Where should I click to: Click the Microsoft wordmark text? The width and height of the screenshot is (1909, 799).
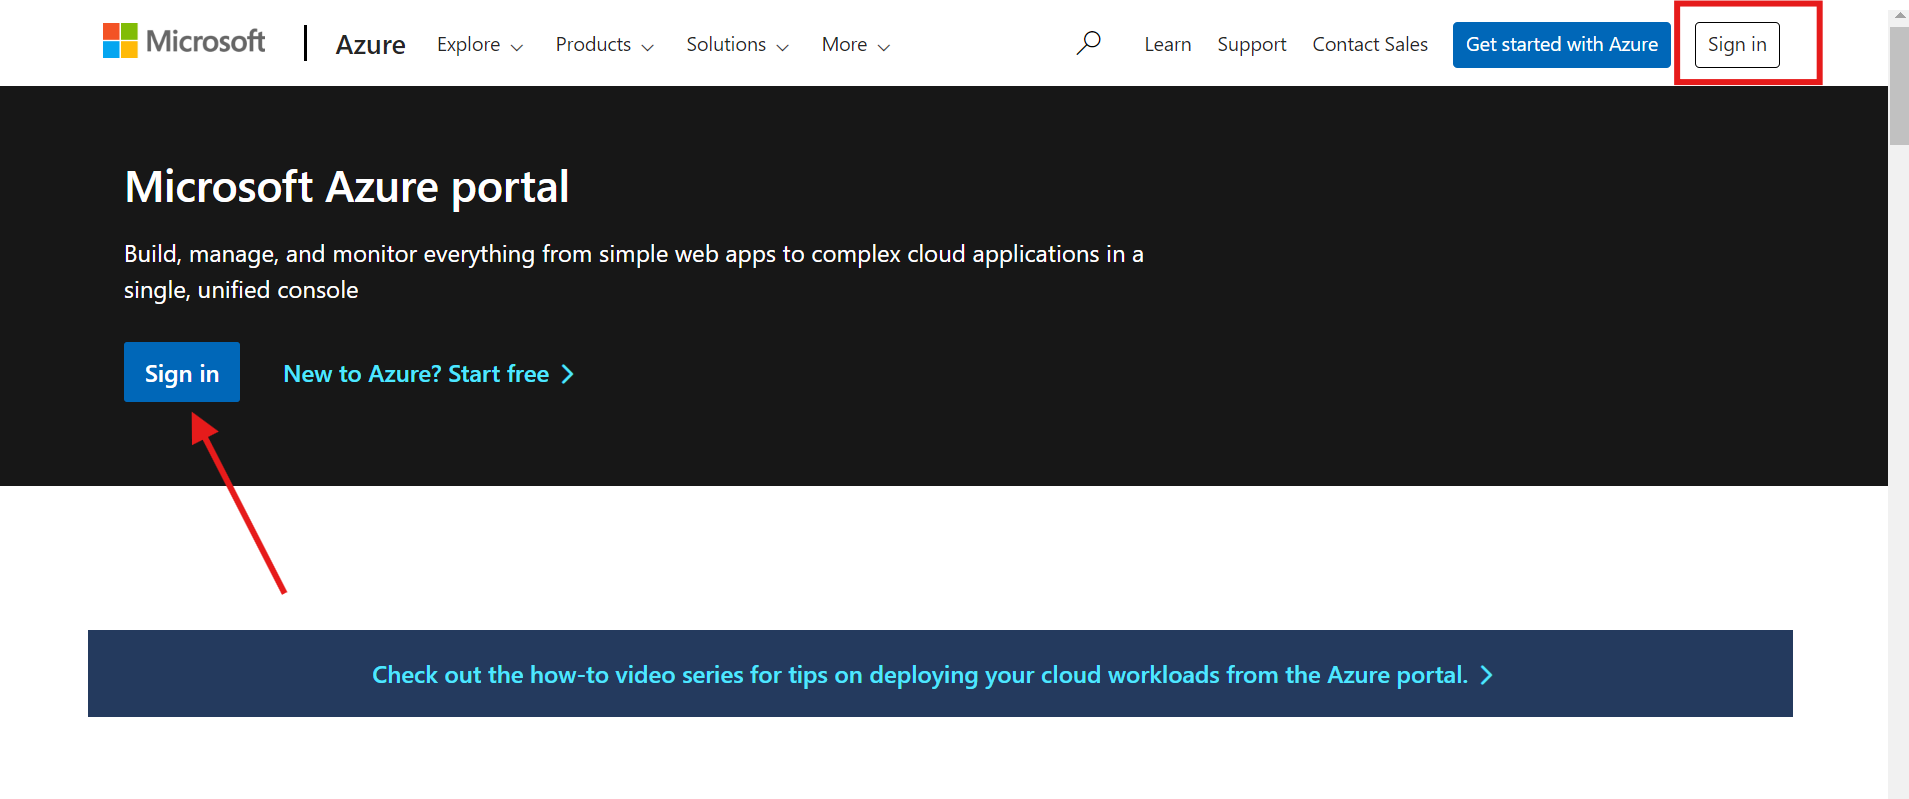(x=206, y=41)
